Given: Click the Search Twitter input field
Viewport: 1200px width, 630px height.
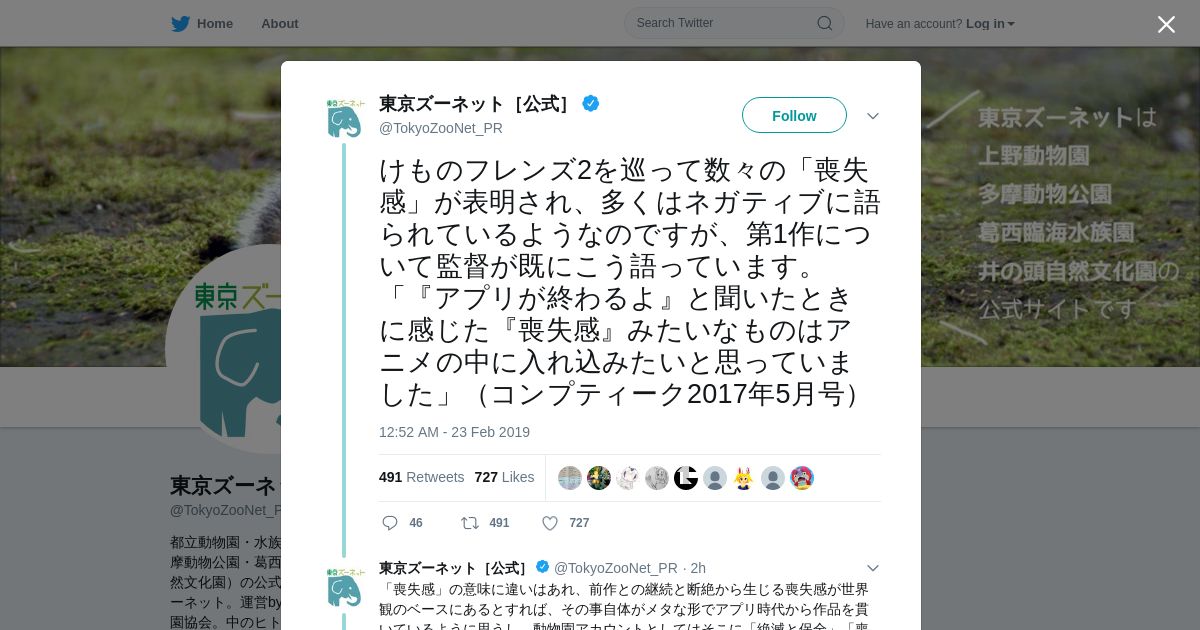Looking at the screenshot, I should 734,23.
